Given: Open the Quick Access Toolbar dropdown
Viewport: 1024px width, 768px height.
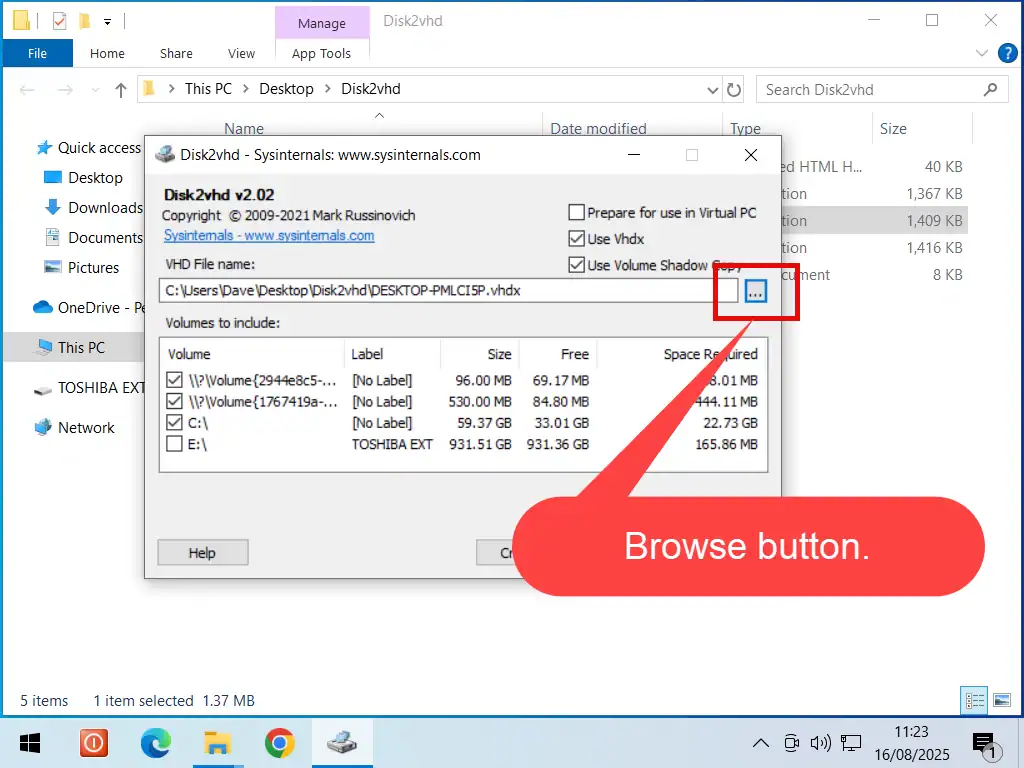Looking at the screenshot, I should point(107,20).
